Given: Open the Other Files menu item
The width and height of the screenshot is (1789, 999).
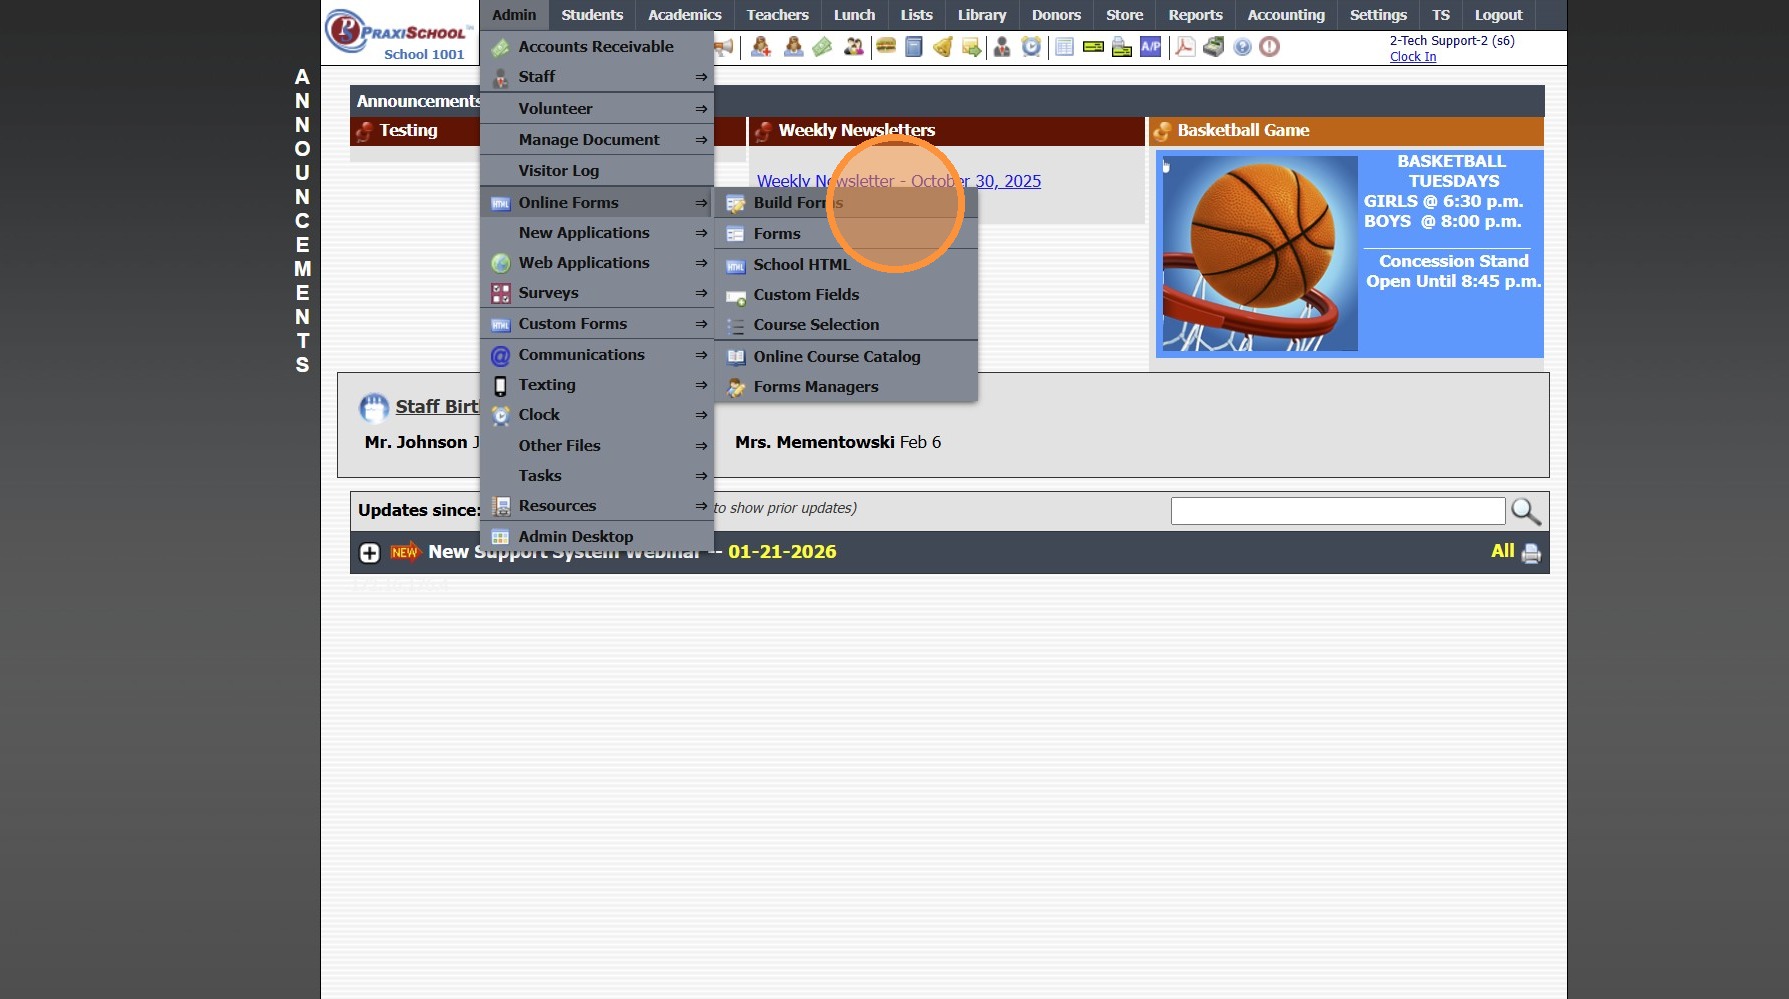Looking at the screenshot, I should [x=597, y=446].
